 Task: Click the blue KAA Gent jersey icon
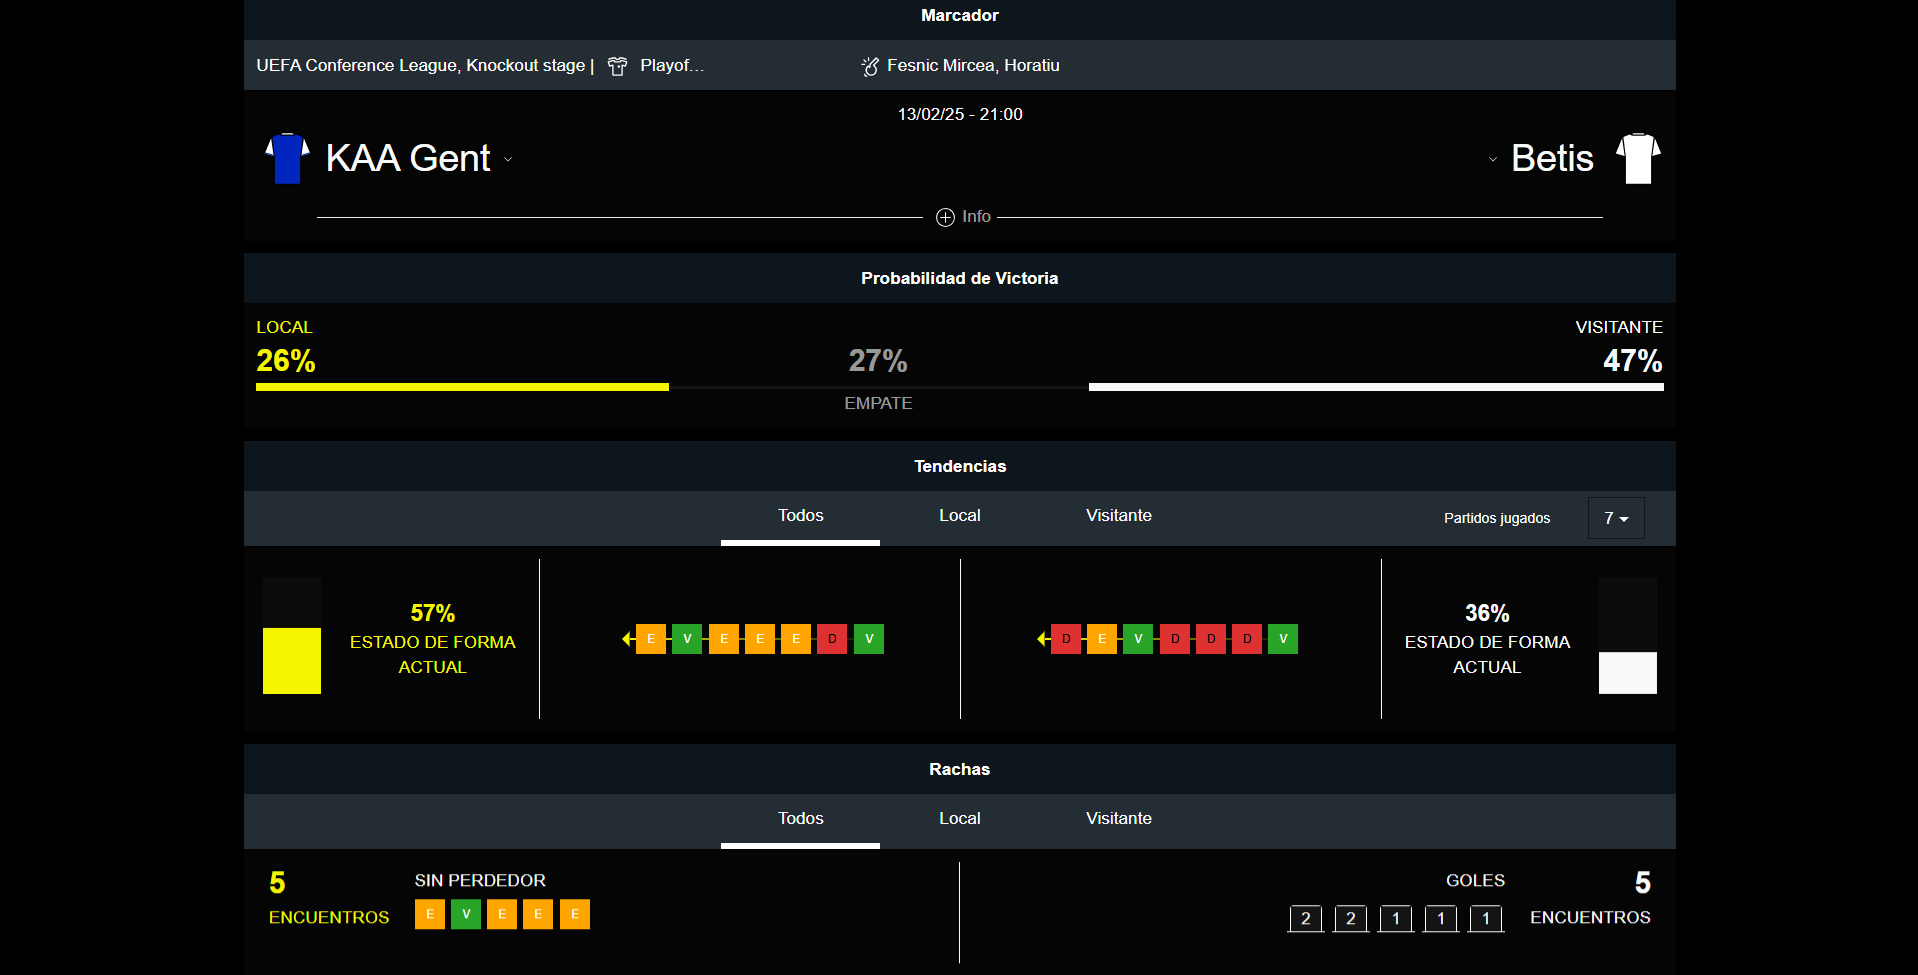coord(287,158)
